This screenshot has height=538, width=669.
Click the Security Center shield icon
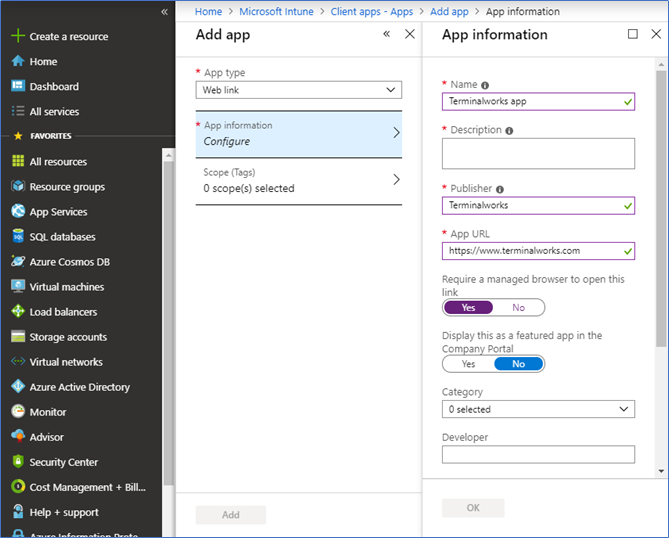click(x=18, y=461)
